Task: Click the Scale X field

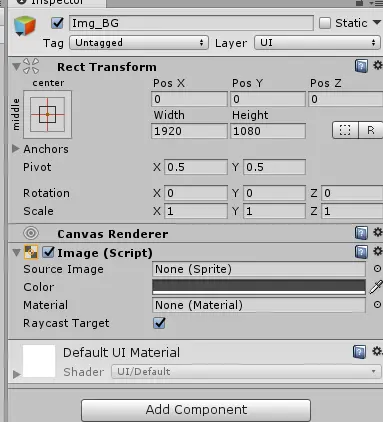Action: [x=196, y=211]
